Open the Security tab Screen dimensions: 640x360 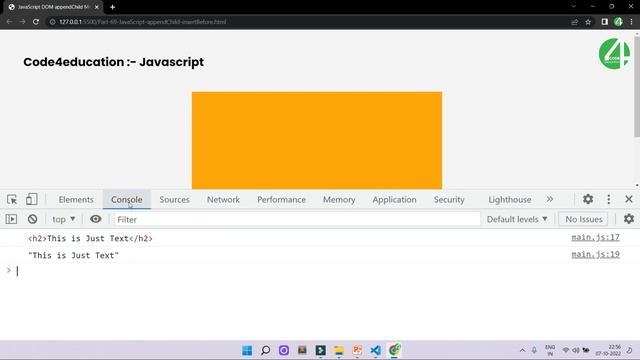[449, 200]
